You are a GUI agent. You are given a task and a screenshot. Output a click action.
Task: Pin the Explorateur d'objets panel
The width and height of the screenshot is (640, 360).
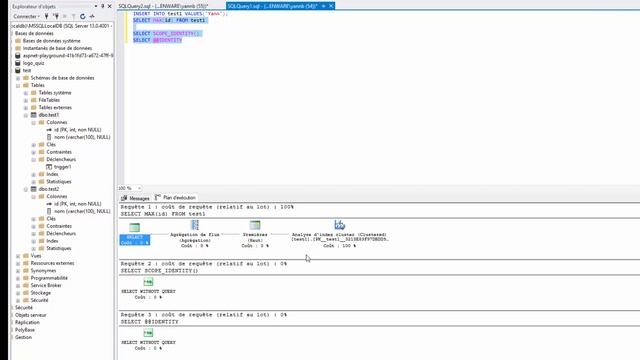pos(102,6)
